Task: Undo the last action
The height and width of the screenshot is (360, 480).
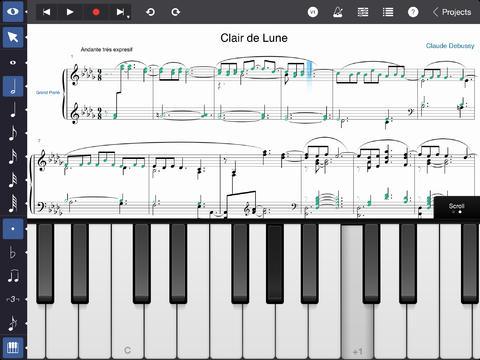Action: [x=150, y=12]
